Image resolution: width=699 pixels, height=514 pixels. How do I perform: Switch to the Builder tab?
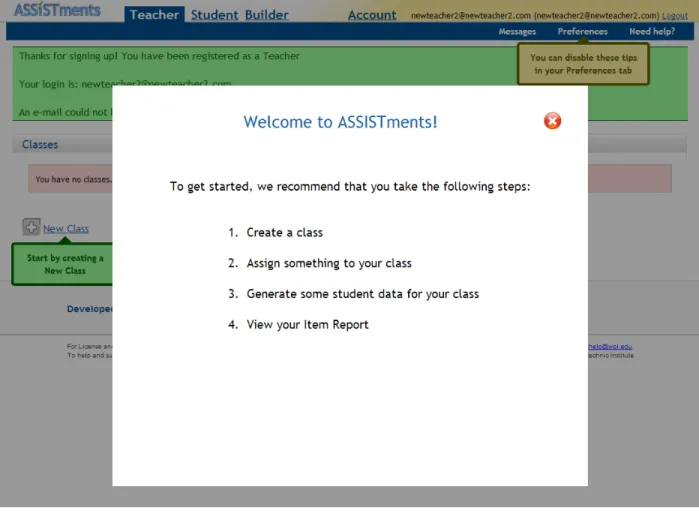(x=267, y=15)
